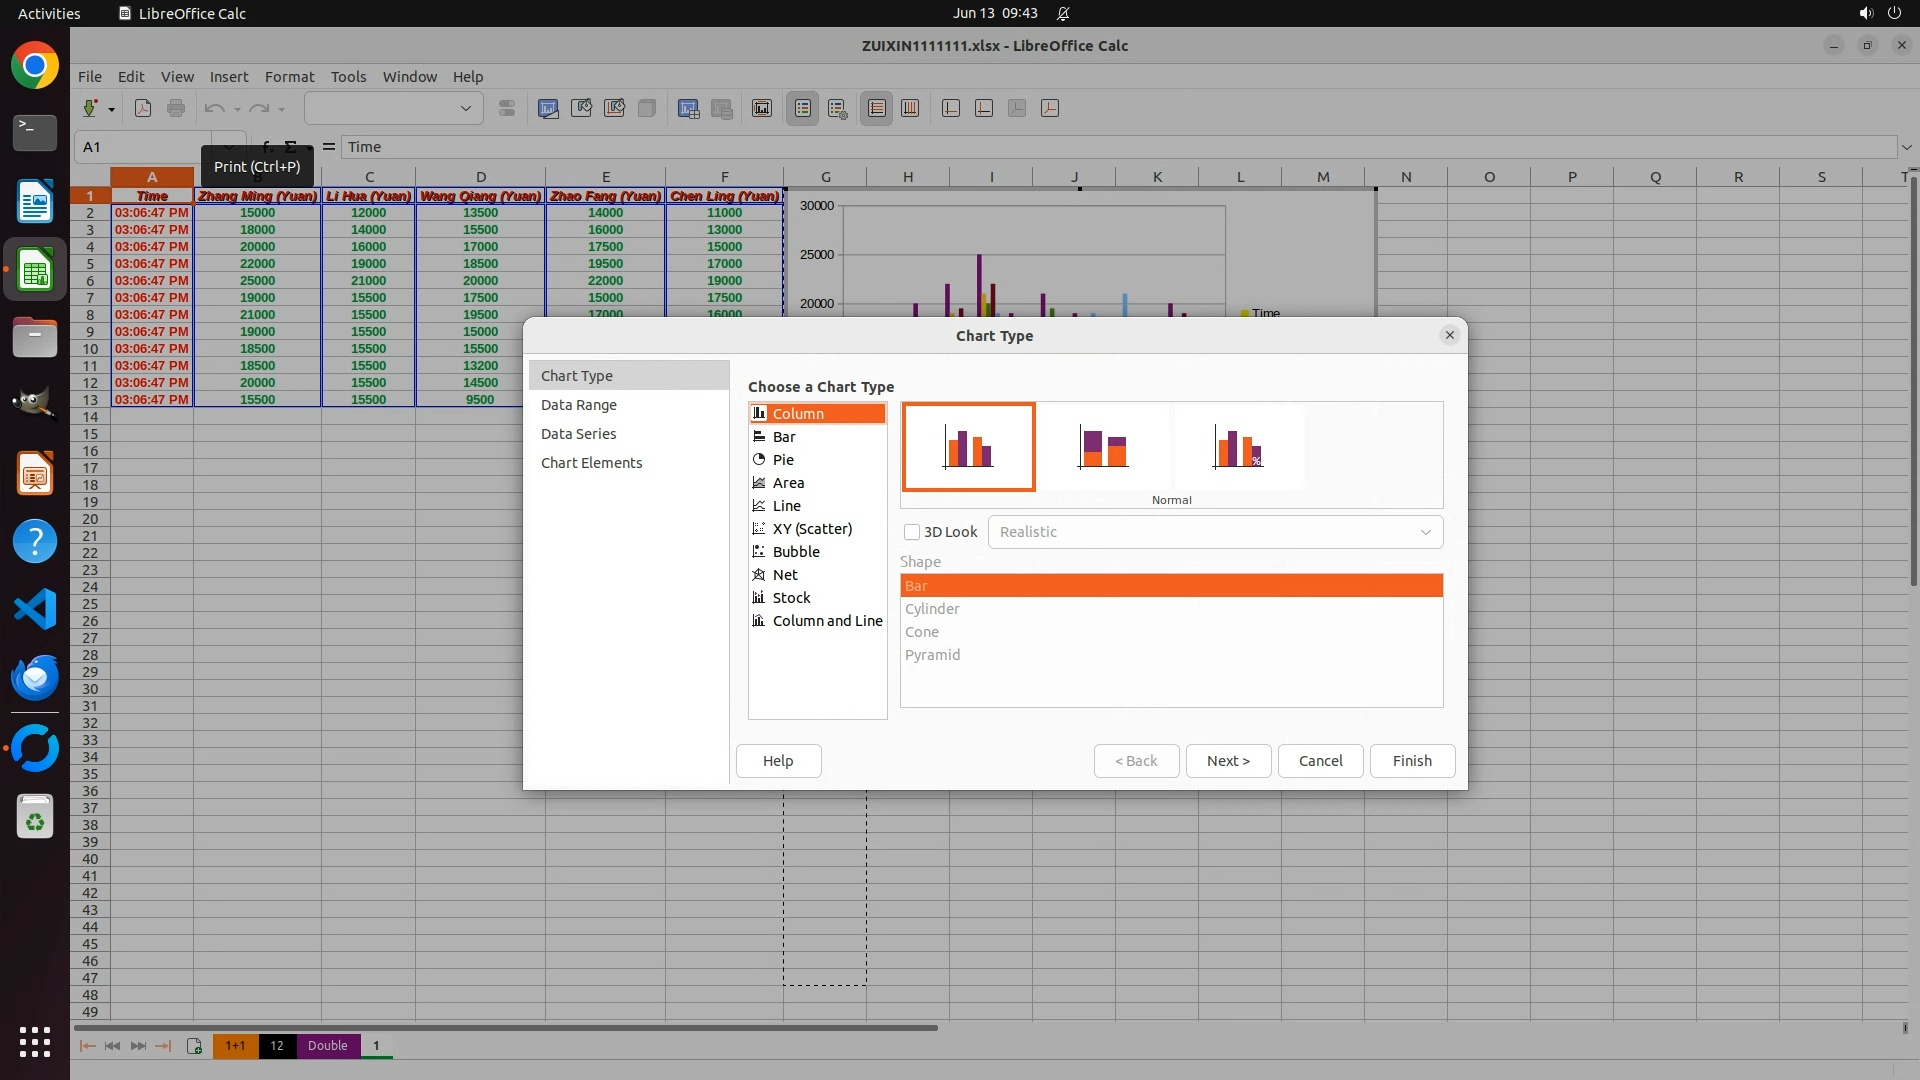
Task: Switch to the Double sheet tab
Action: (x=327, y=1045)
